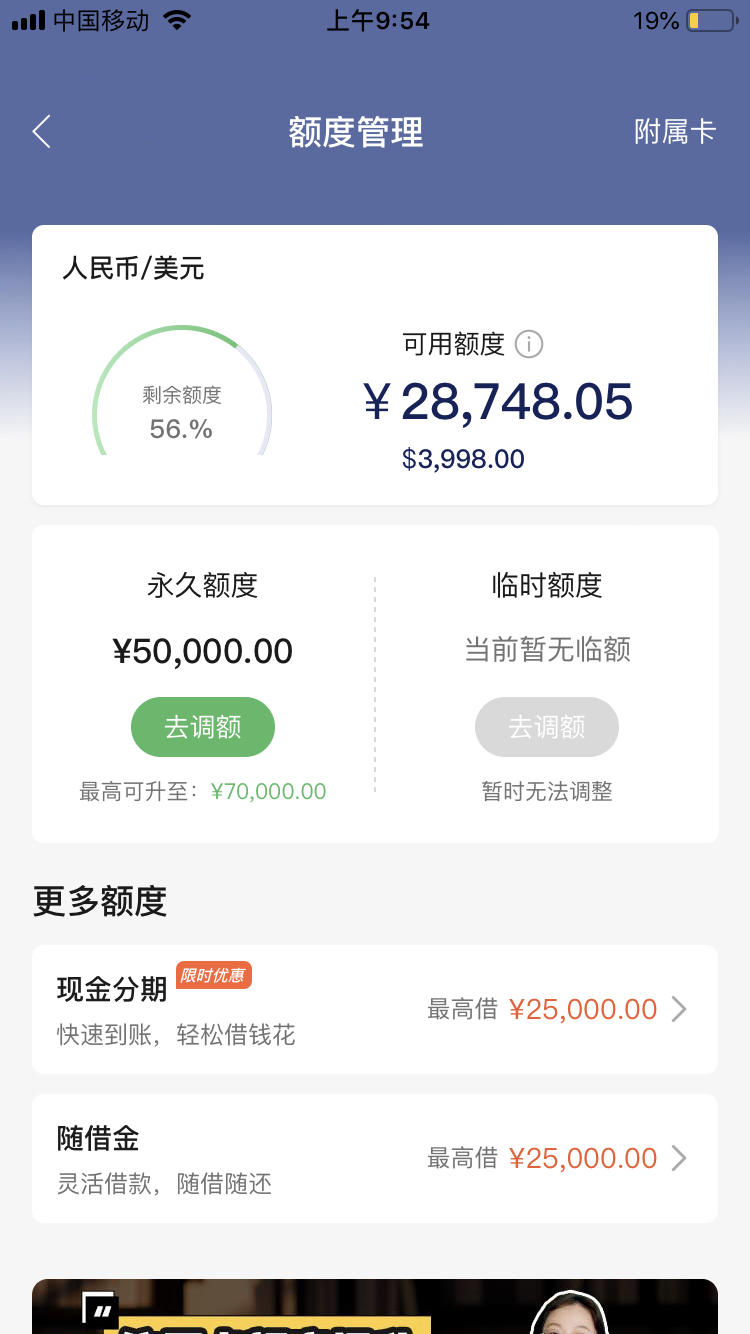Tap the greyed 去调额 button under 临时额度
Viewport: 750px width, 1334px height.
tap(547, 727)
